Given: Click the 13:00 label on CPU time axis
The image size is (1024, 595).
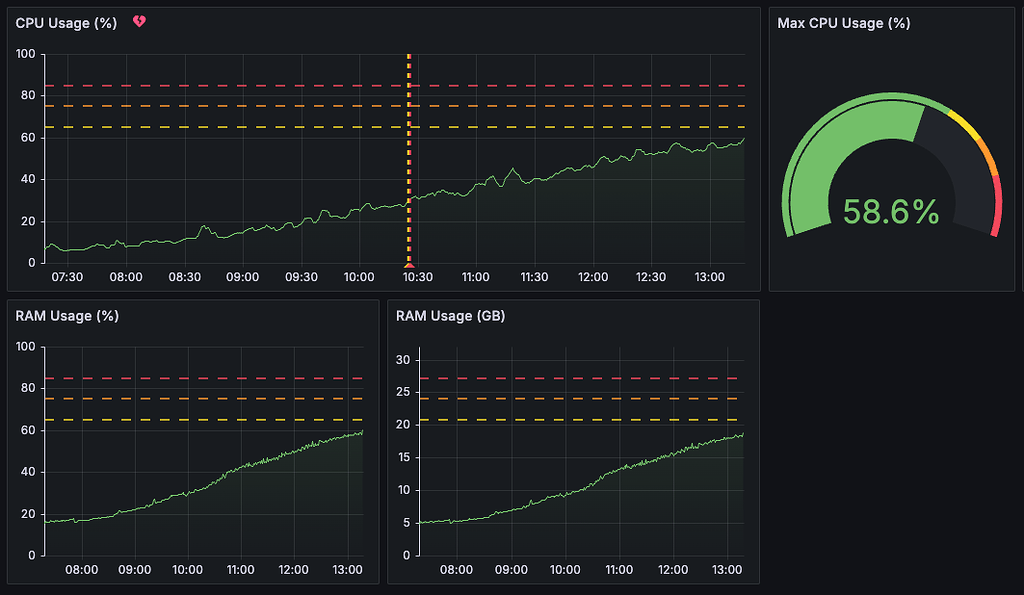Looking at the screenshot, I should point(709,277).
